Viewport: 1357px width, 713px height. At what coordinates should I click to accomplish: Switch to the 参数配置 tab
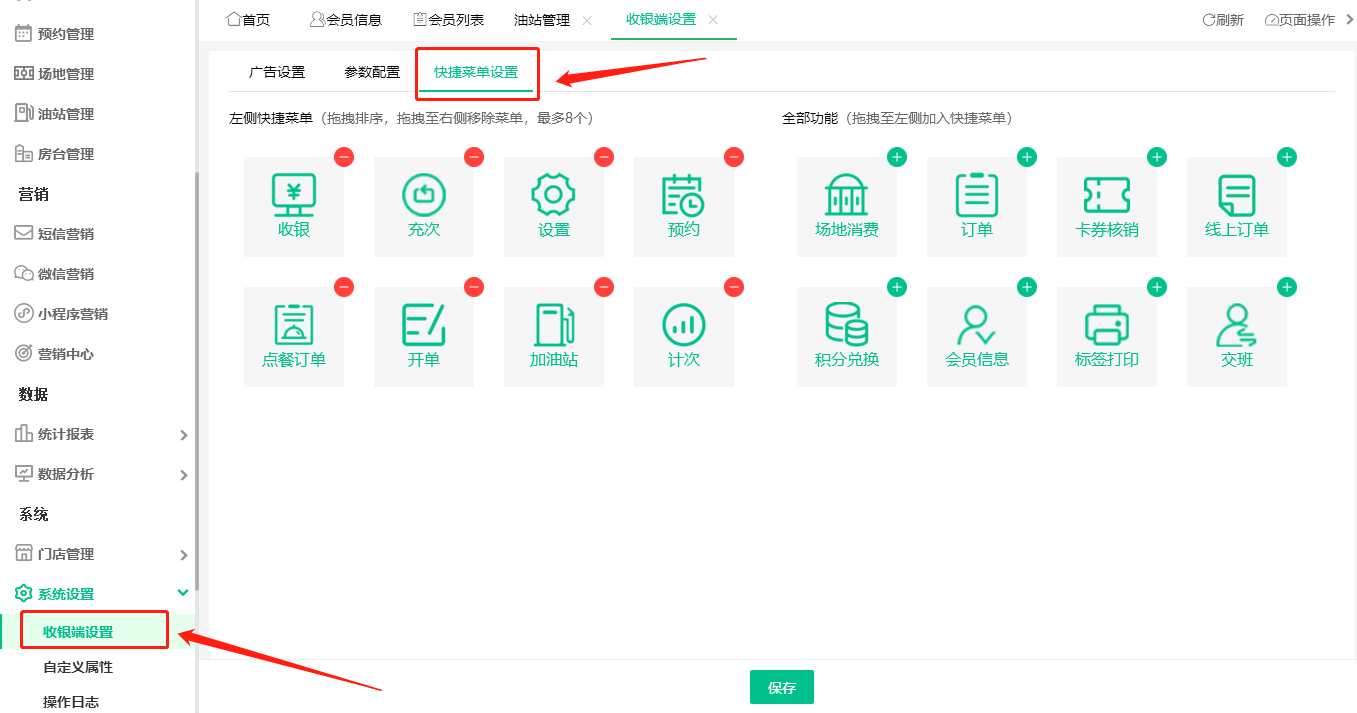pyautogui.click(x=370, y=72)
